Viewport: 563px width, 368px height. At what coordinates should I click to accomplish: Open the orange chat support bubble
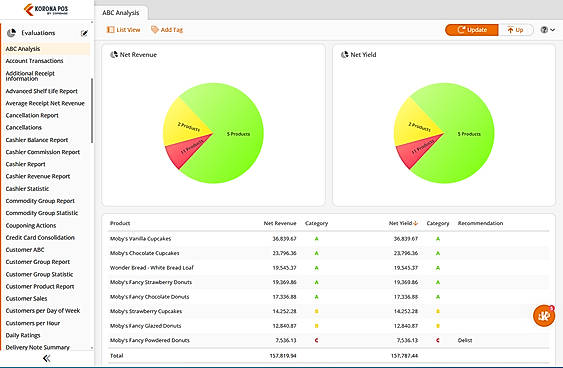[x=544, y=316]
